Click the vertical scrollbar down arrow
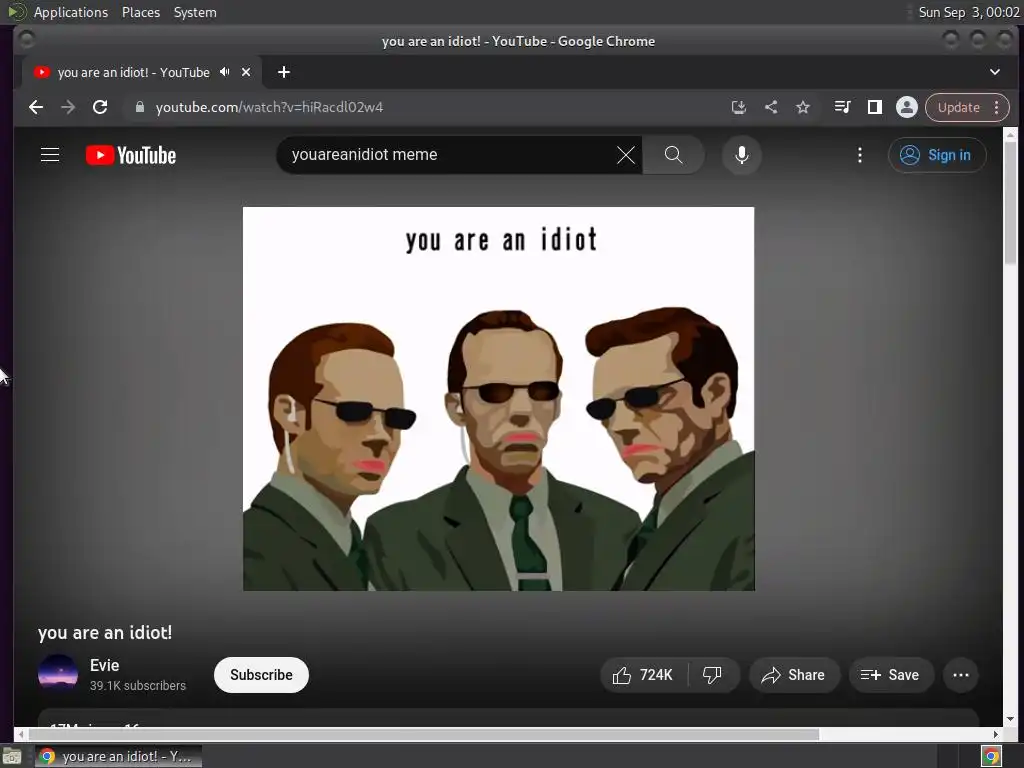Screen dimensions: 1024x768 click(x=1010, y=719)
